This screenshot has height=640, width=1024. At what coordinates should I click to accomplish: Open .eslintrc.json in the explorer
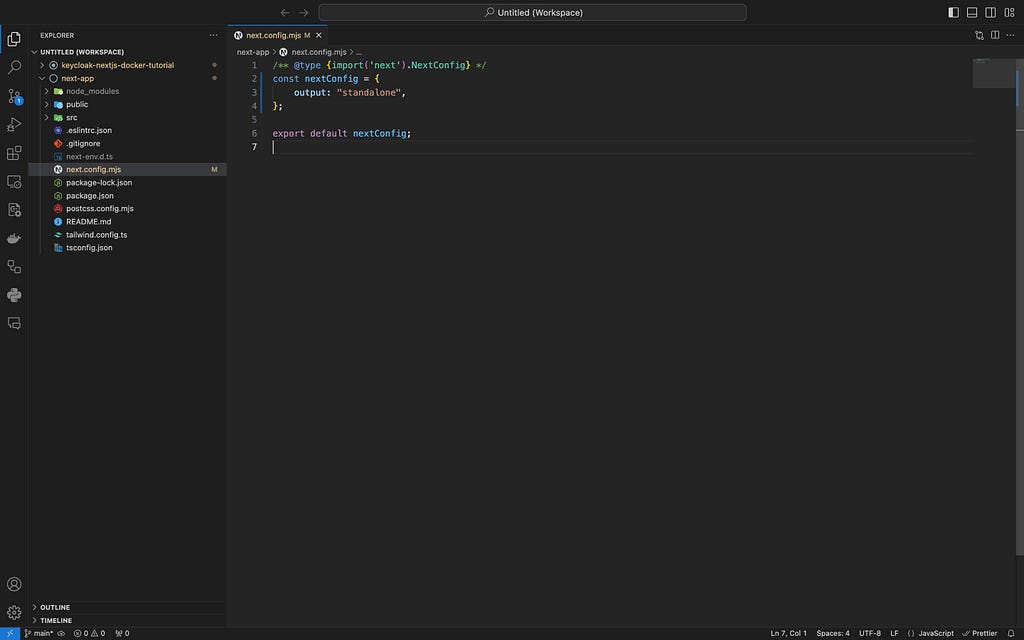(127, 131)
